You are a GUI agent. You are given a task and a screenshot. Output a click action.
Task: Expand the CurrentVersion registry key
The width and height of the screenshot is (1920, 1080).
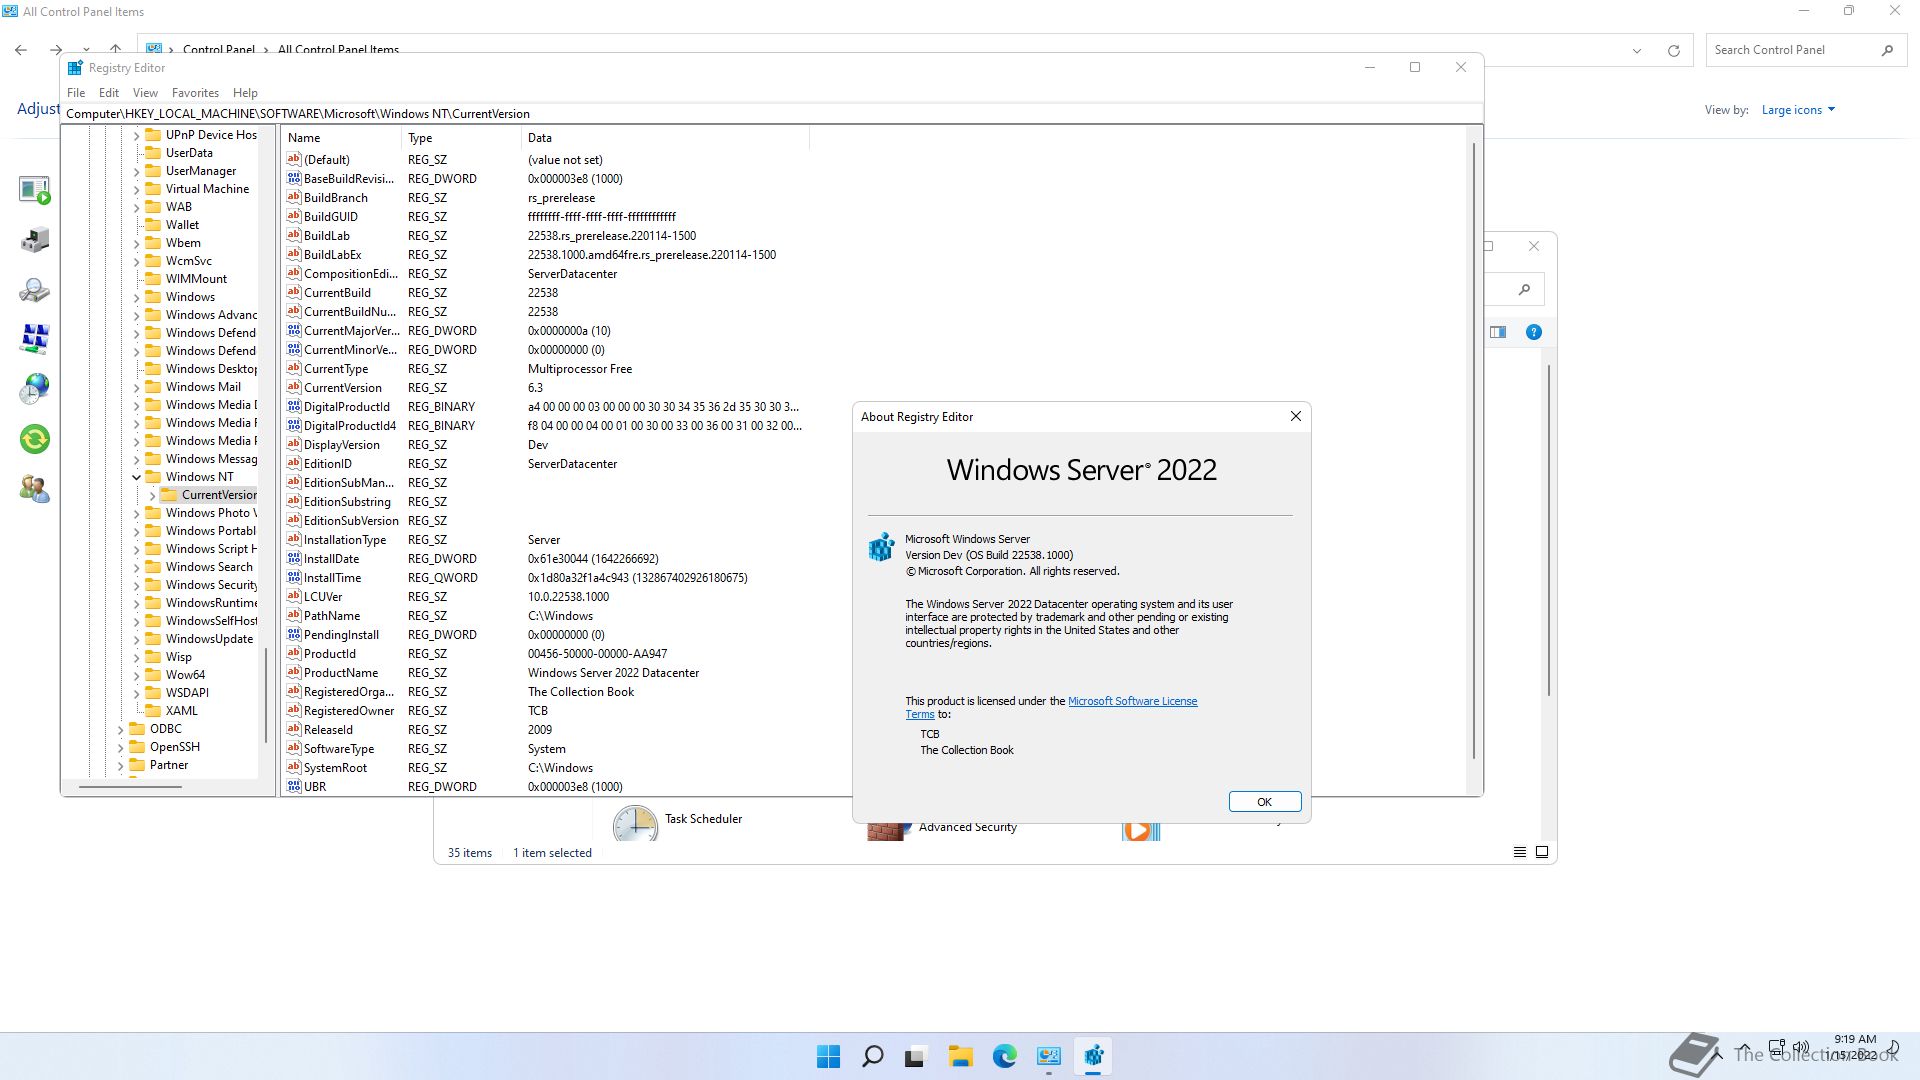pos(152,495)
